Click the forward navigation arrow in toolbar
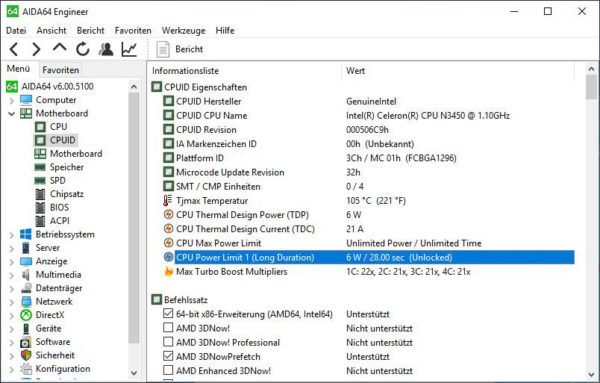The image size is (600, 383). pyautogui.click(x=36, y=49)
